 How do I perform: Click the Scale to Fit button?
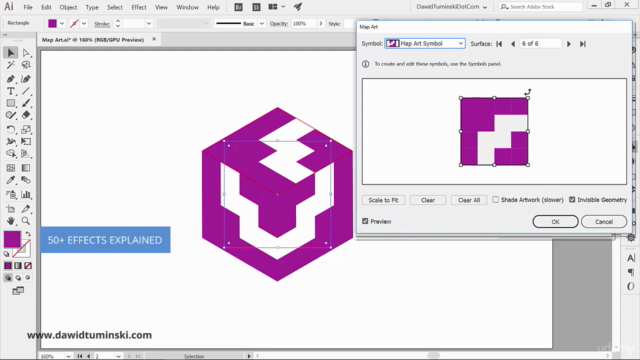tap(383, 200)
